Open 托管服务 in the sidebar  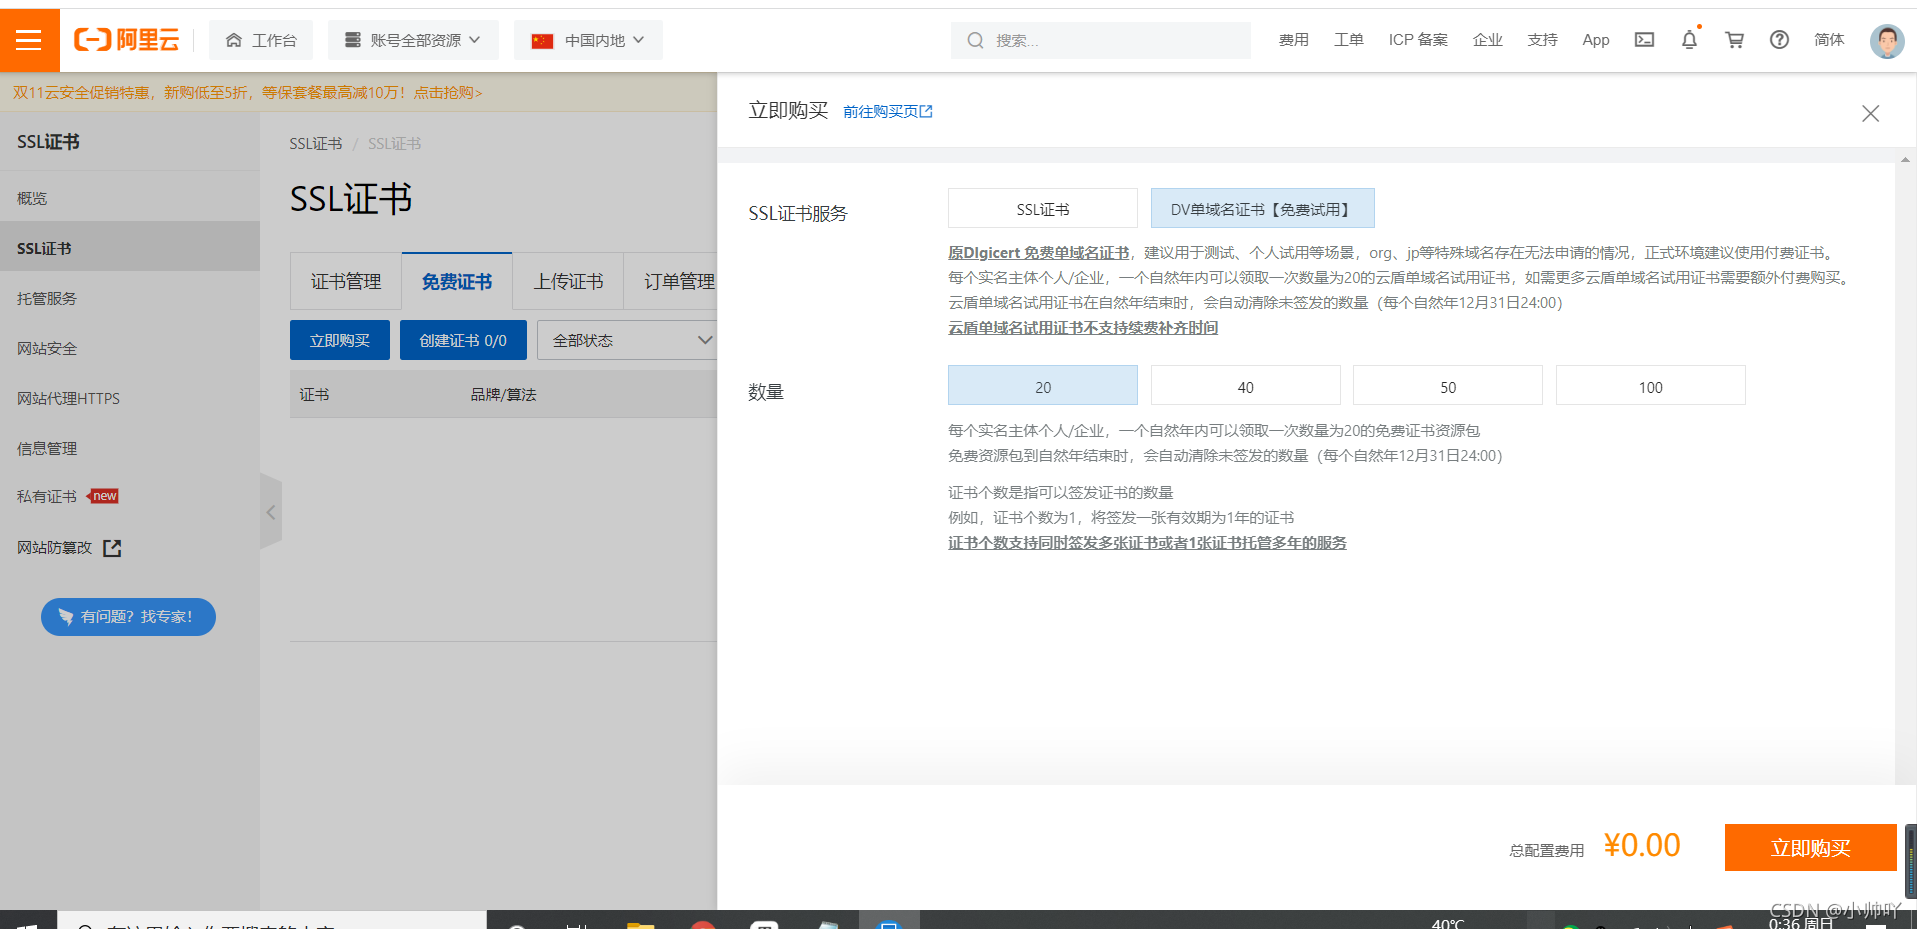pos(130,298)
